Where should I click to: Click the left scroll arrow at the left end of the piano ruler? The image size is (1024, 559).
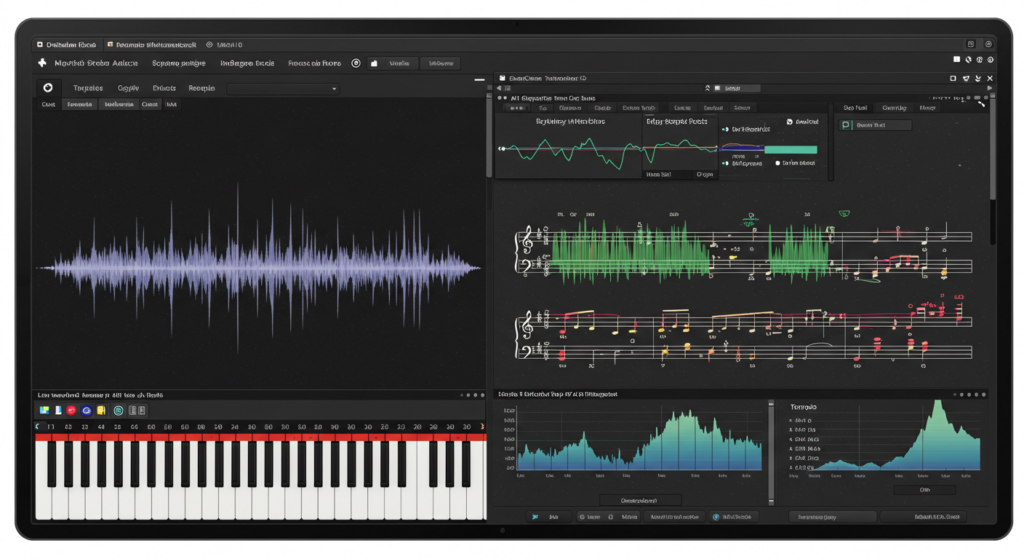pos(38,426)
